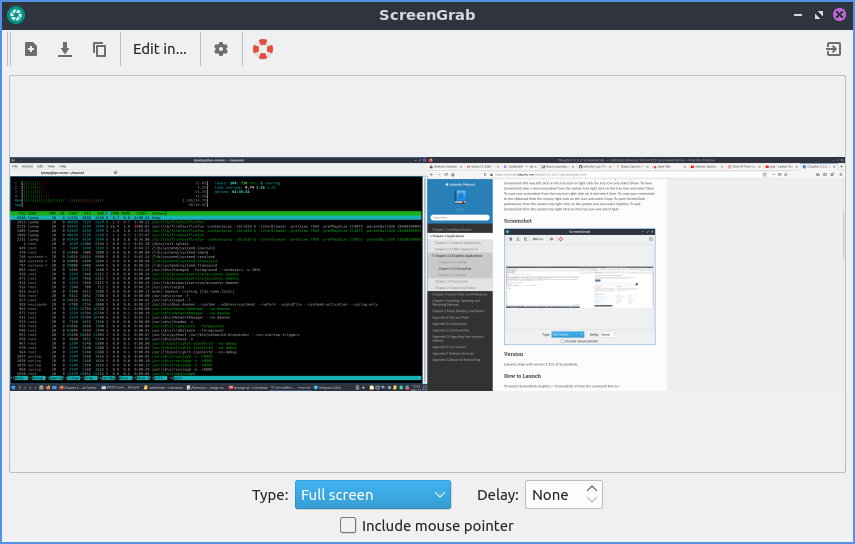This screenshot has width=855, height=544.
Task: Enable the Include mouse pointer checkbox
Action: point(348,525)
